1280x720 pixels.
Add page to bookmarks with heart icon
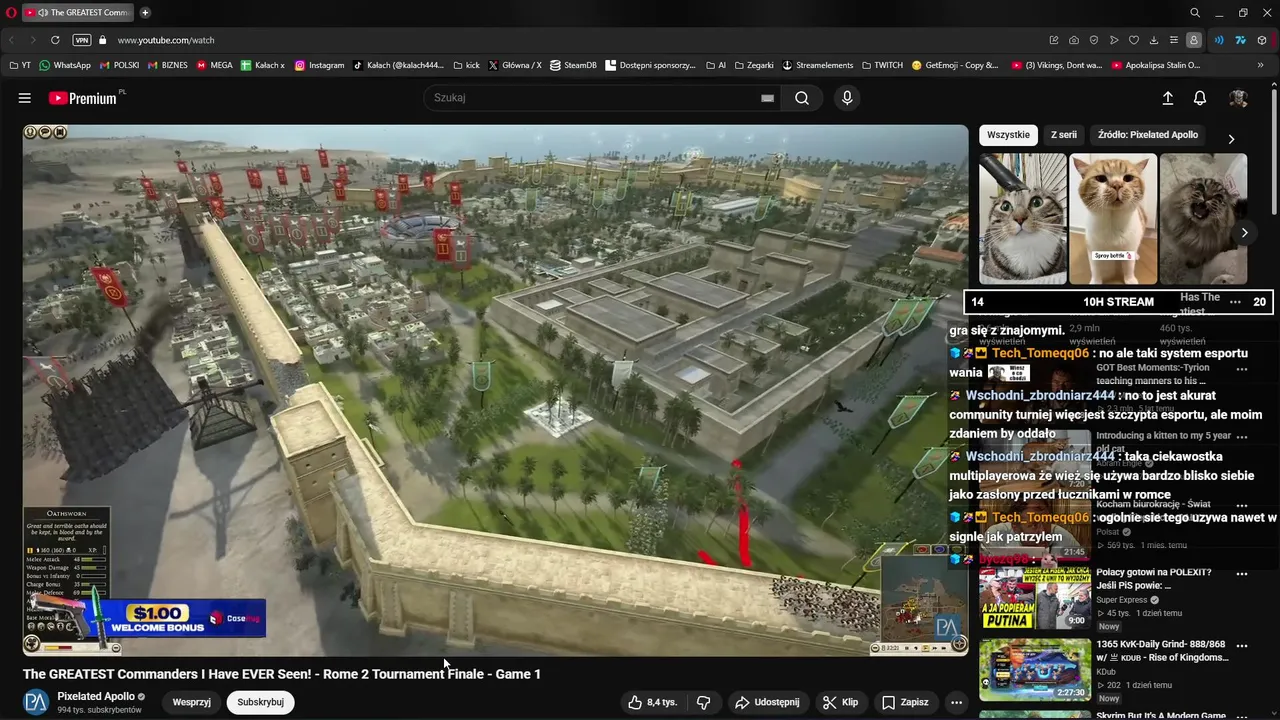tap(1134, 40)
